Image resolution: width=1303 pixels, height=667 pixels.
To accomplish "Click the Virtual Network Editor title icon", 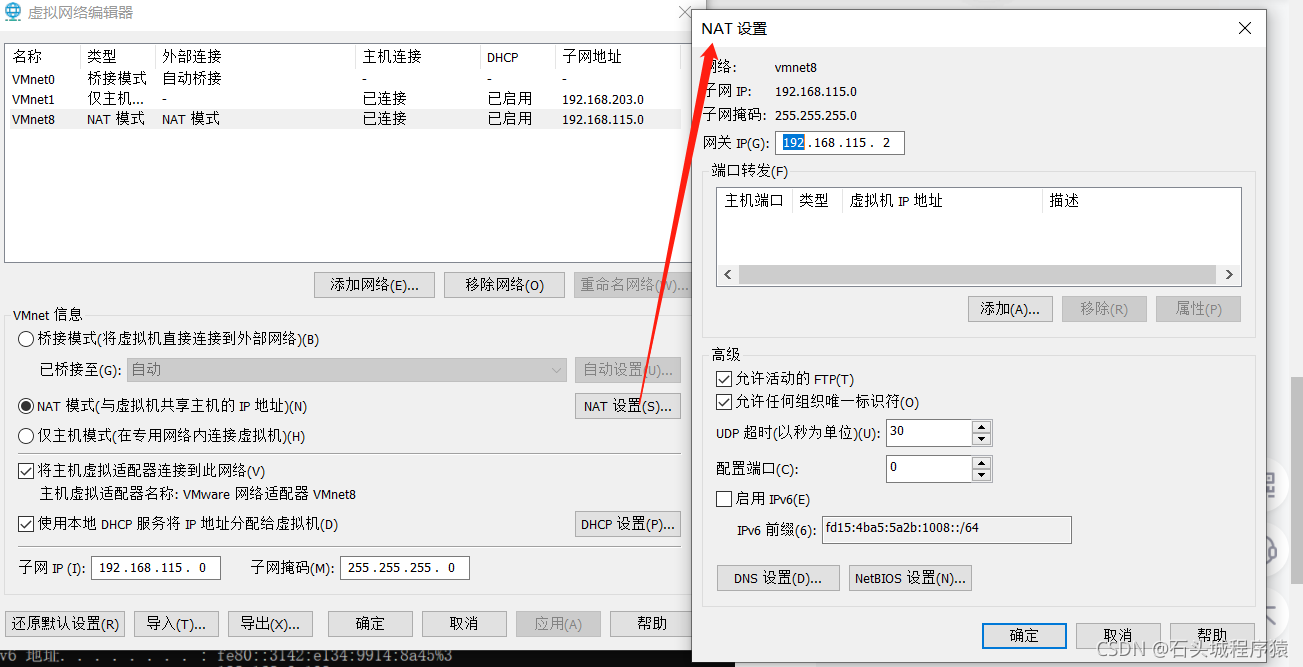I will (x=13, y=12).
